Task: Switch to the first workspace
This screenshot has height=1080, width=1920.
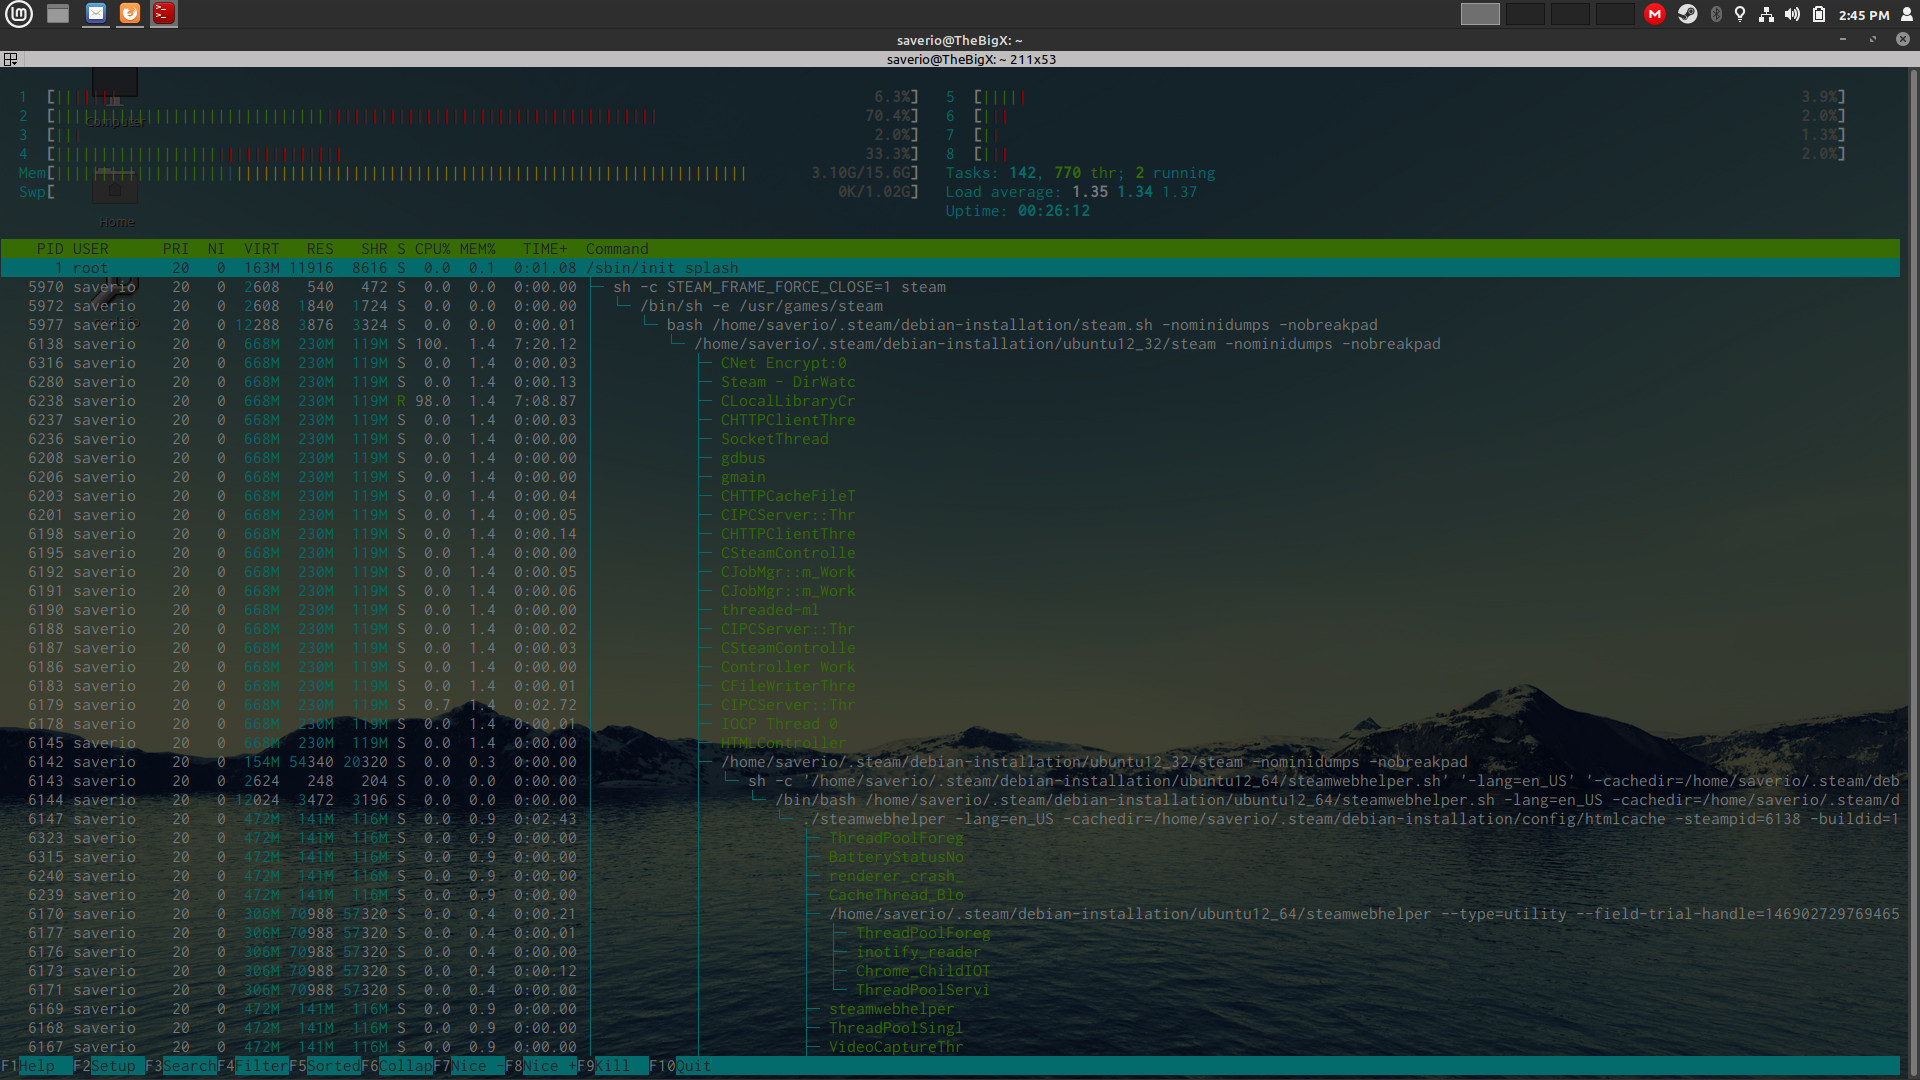Action: [x=1480, y=14]
